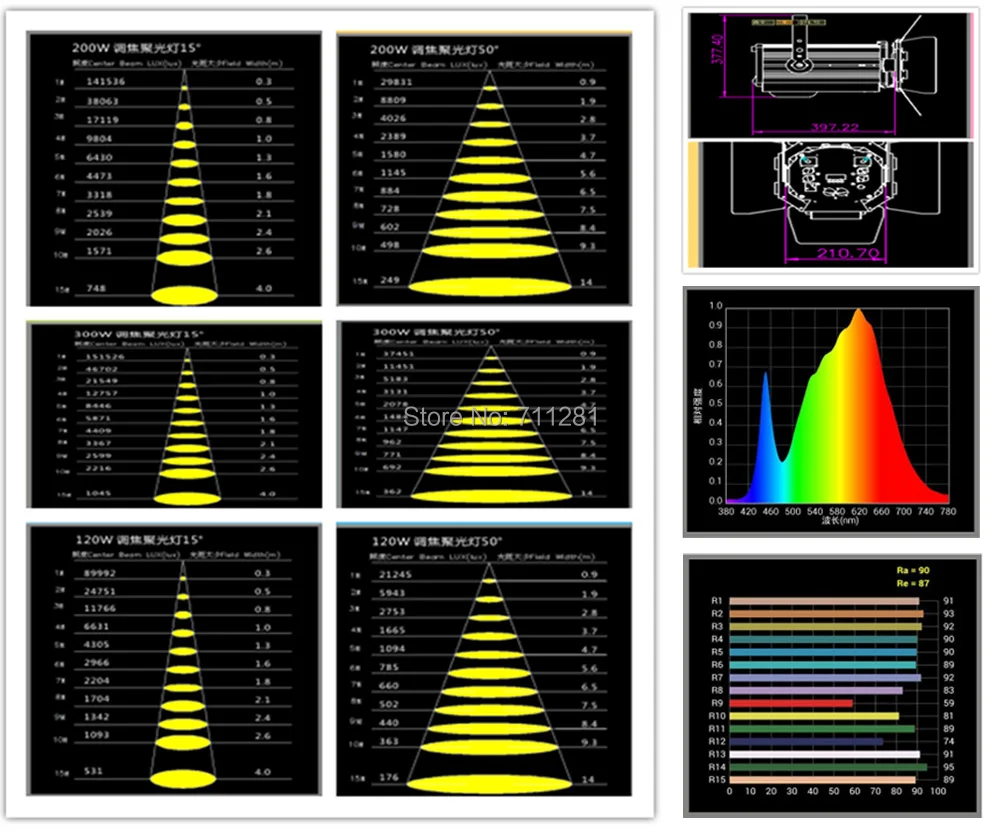Click the 377.40 height dimension label
Viewport: 1000px width, 833px height.
[717, 49]
